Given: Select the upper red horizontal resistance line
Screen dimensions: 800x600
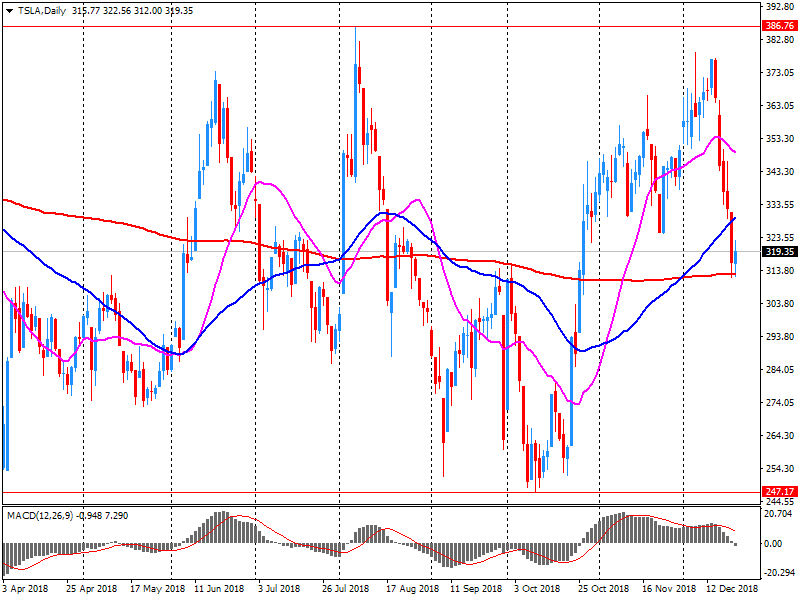Looking at the screenshot, I should (x=381, y=26).
